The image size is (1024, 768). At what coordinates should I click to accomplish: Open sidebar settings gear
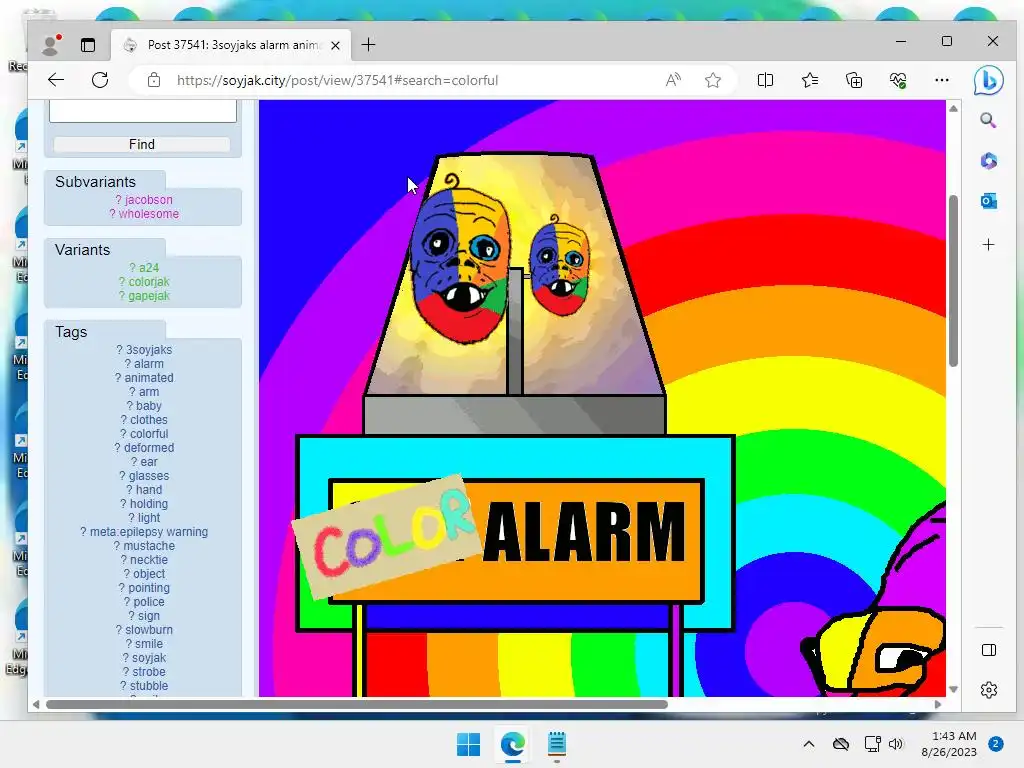(989, 690)
